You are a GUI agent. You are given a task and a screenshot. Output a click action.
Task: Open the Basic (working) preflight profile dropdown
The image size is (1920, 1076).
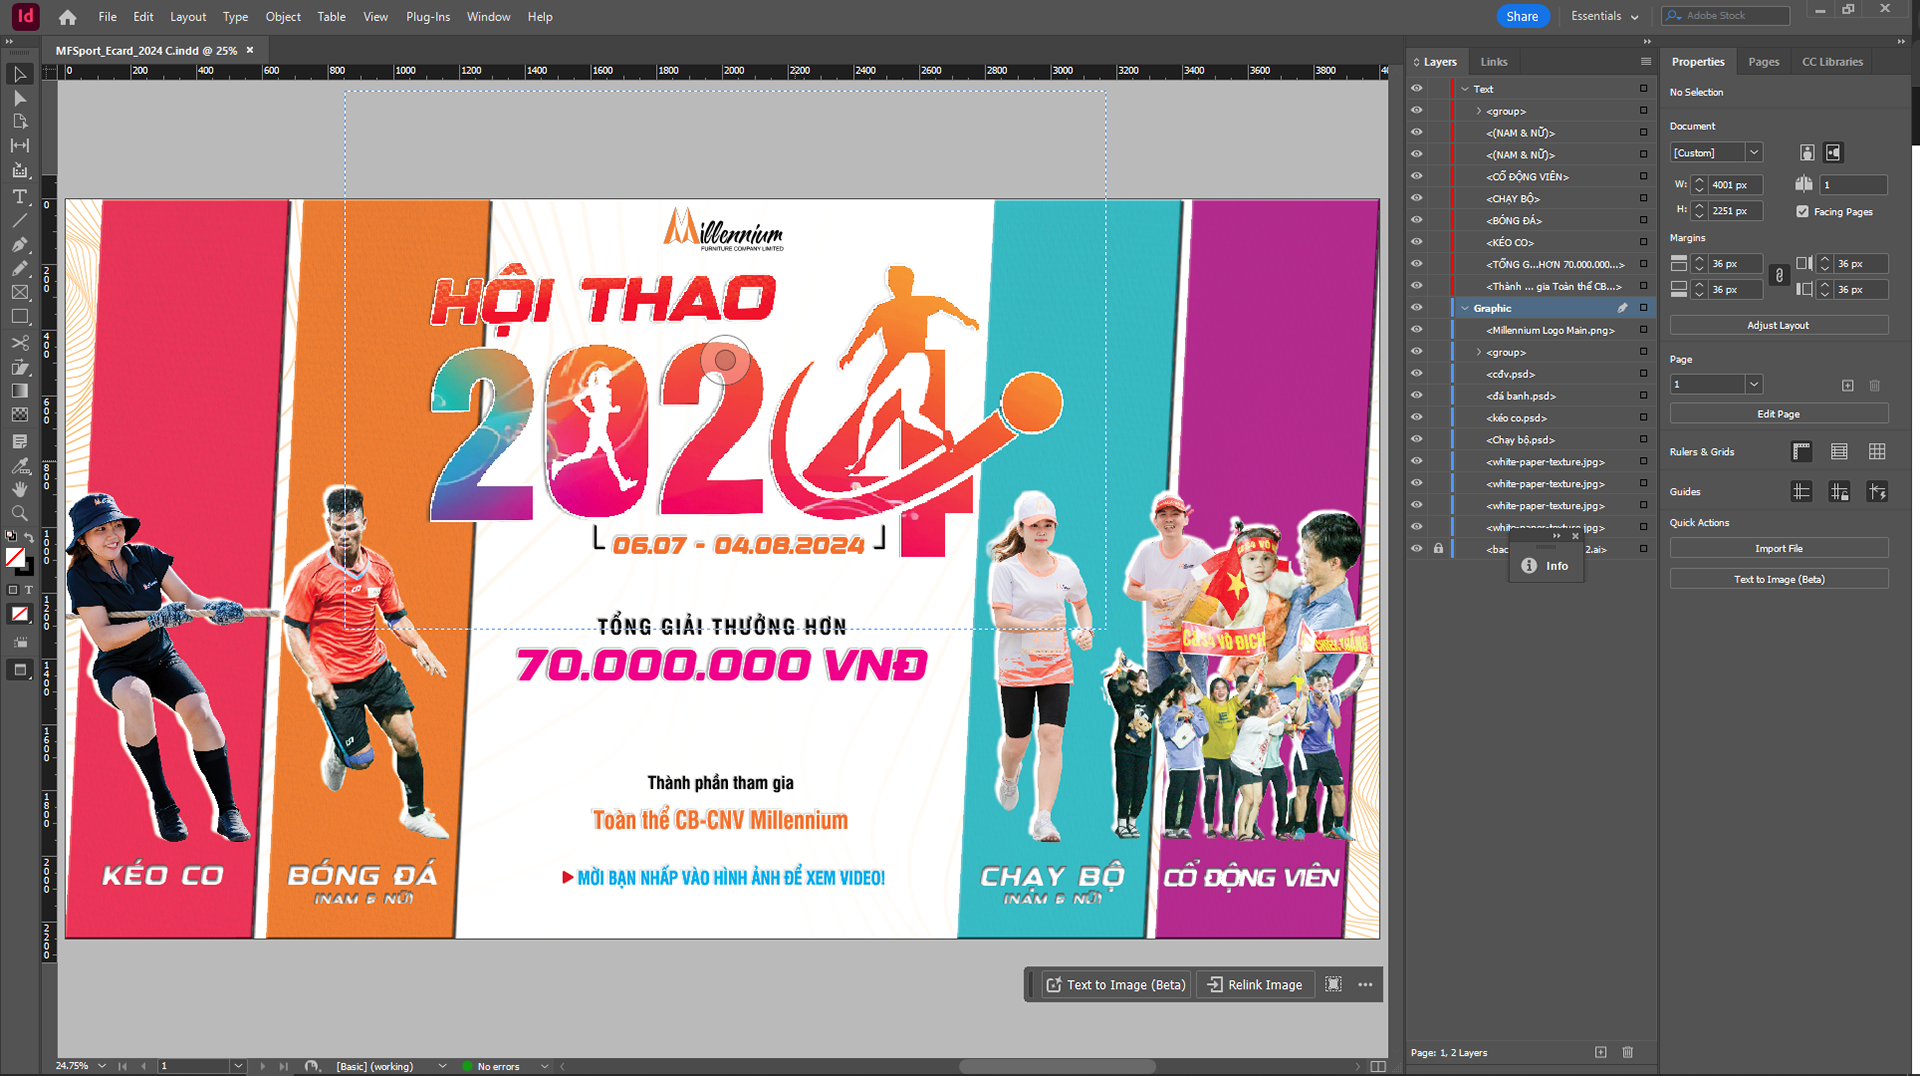pos(442,1066)
